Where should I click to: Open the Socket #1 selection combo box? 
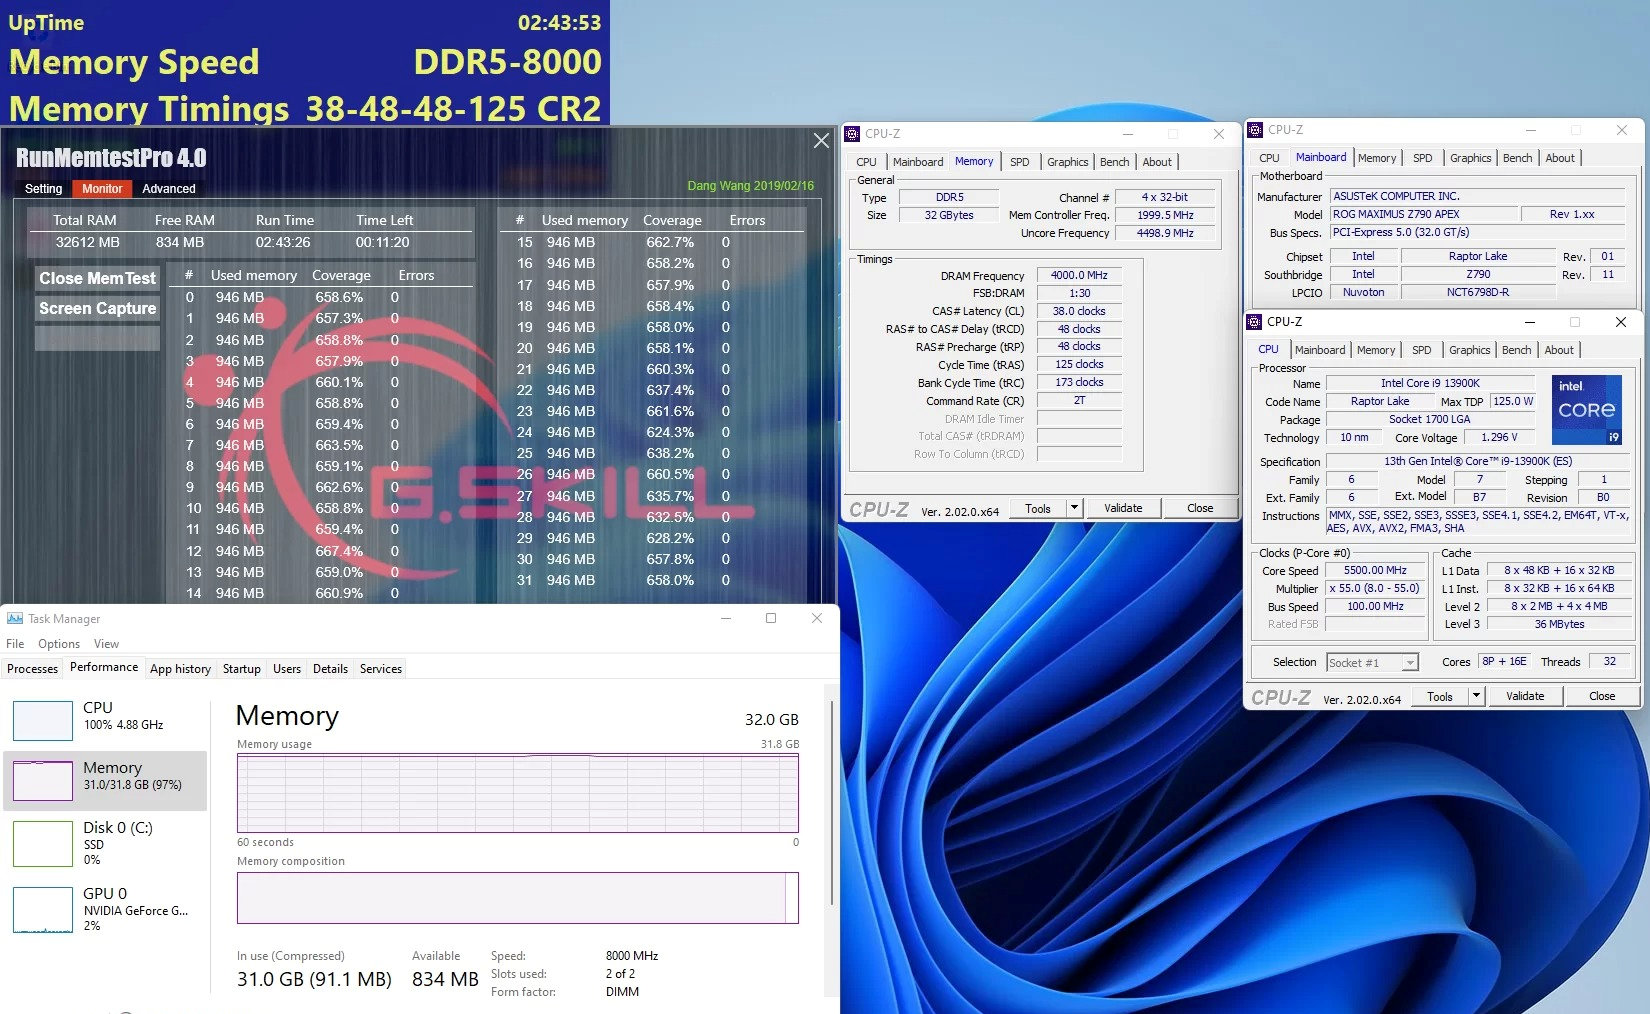(x=1373, y=662)
